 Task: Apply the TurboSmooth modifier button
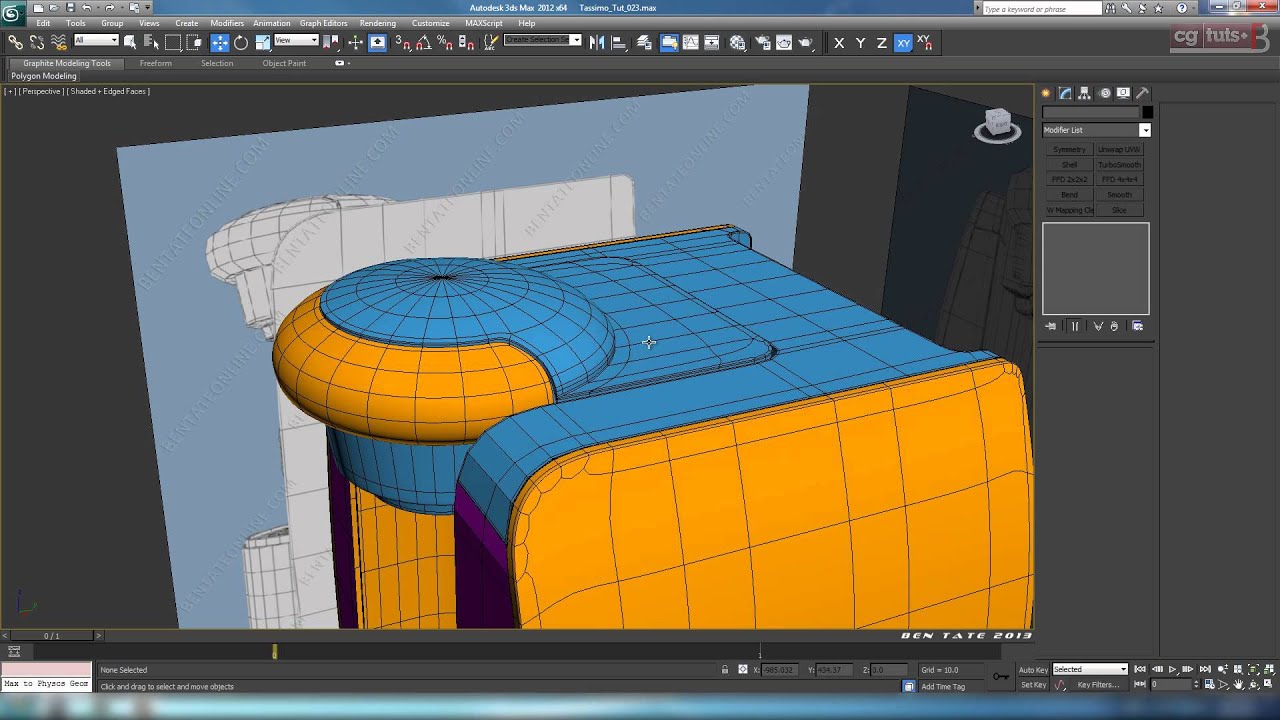1119,165
